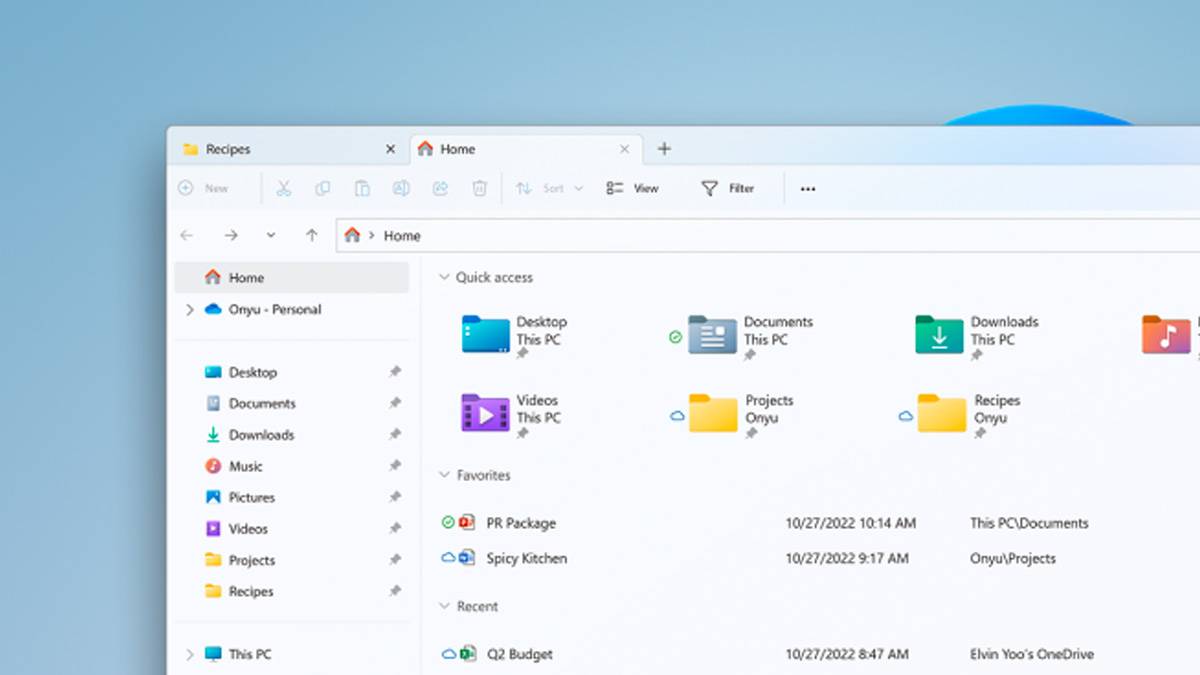Click the green sync status icon by Documents

click(675, 338)
